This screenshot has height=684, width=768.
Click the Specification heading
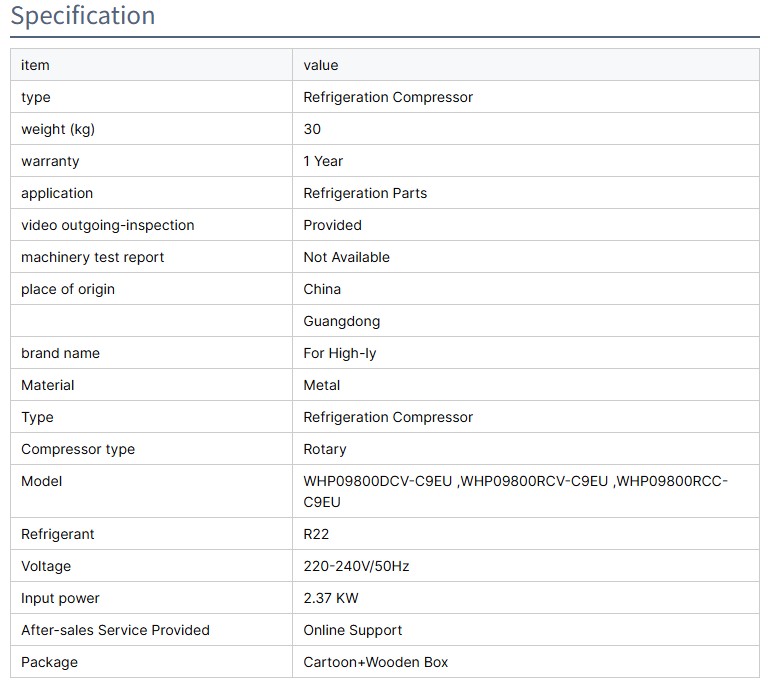pyautogui.click(x=83, y=16)
